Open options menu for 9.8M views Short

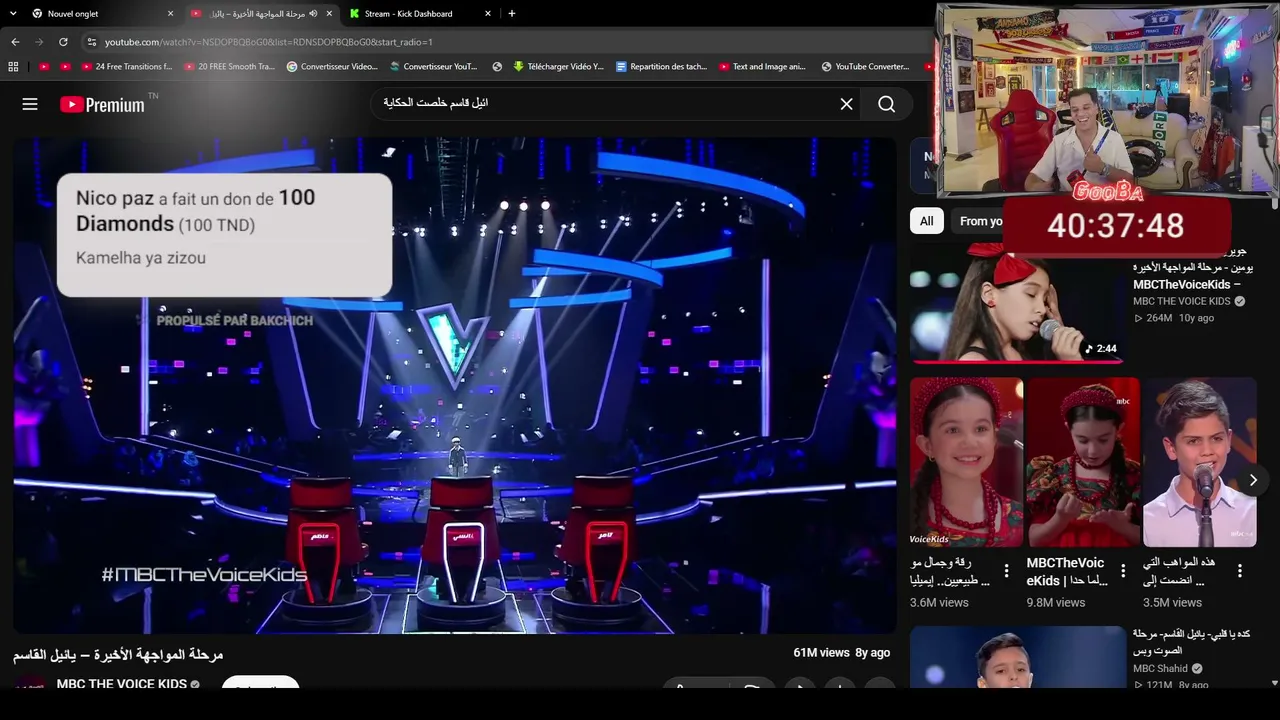coord(1123,571)
